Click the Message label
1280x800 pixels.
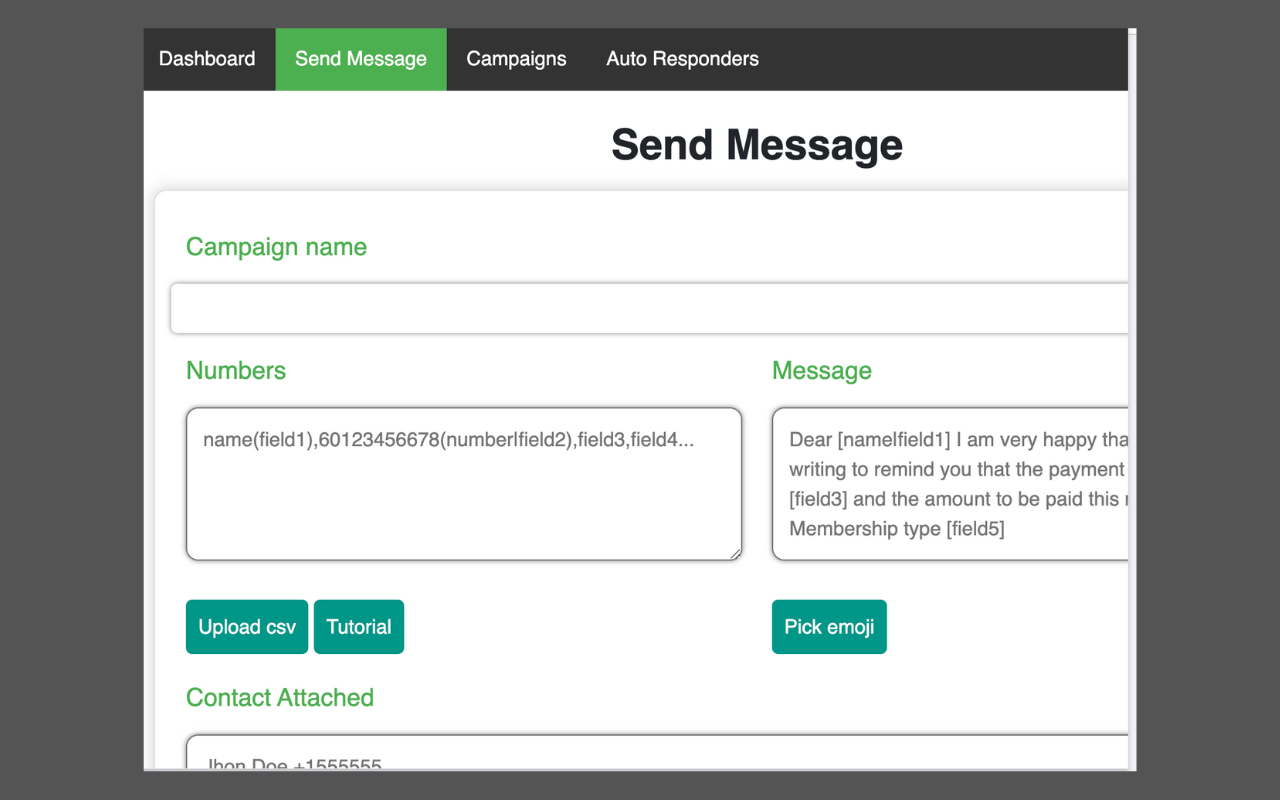point(822,371)
